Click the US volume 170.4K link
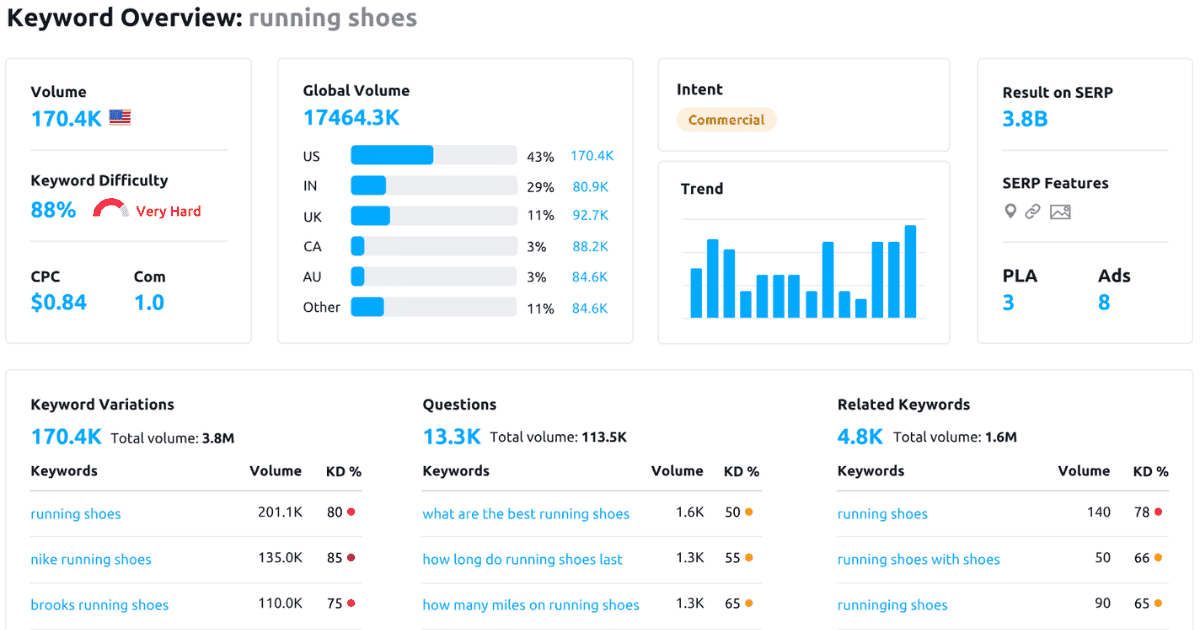 [592, 156]
